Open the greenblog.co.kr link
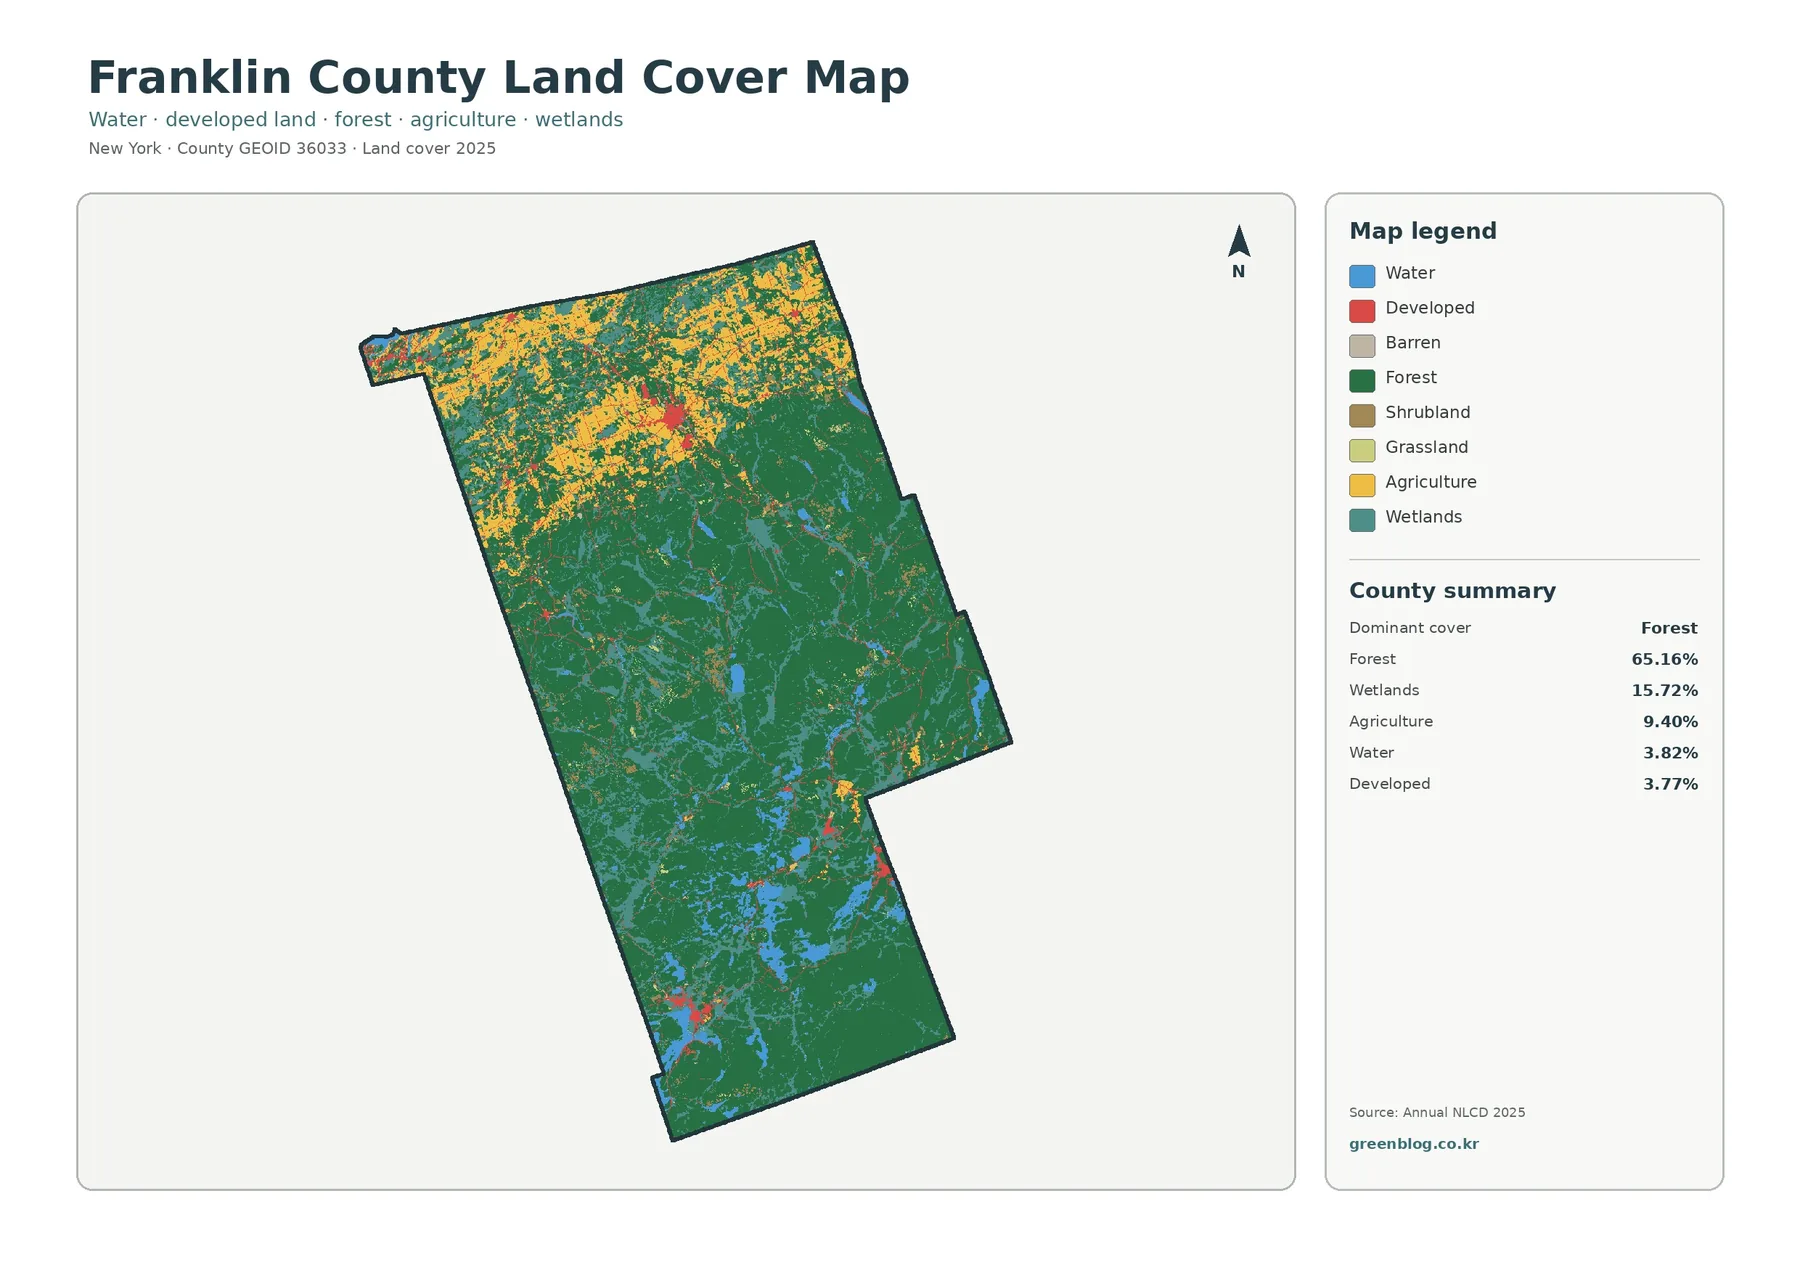Screen dimensions: 1800x1273 (1413, 1144)
